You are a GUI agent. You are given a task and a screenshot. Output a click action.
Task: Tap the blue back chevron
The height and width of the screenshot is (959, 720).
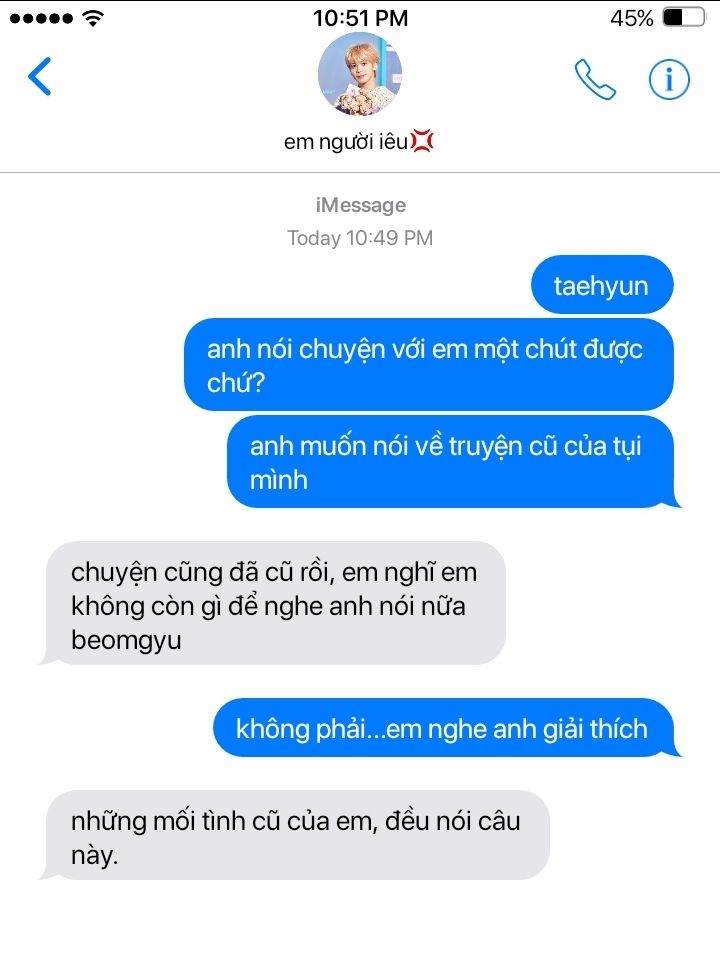pyautogui.click(x=40, y=76)
